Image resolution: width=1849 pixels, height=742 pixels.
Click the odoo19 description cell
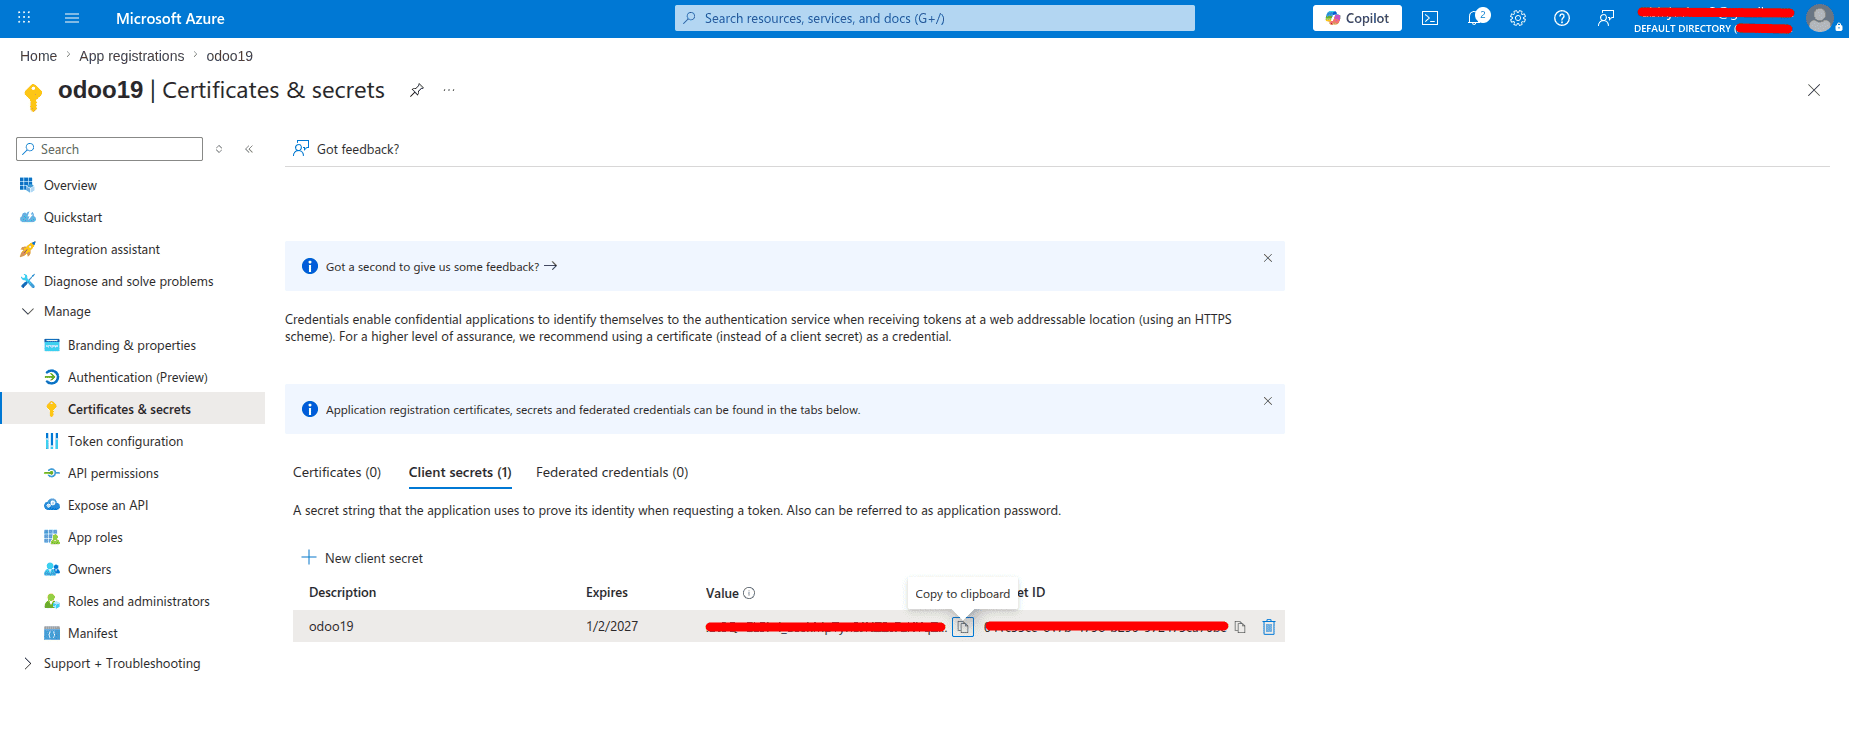331,626
